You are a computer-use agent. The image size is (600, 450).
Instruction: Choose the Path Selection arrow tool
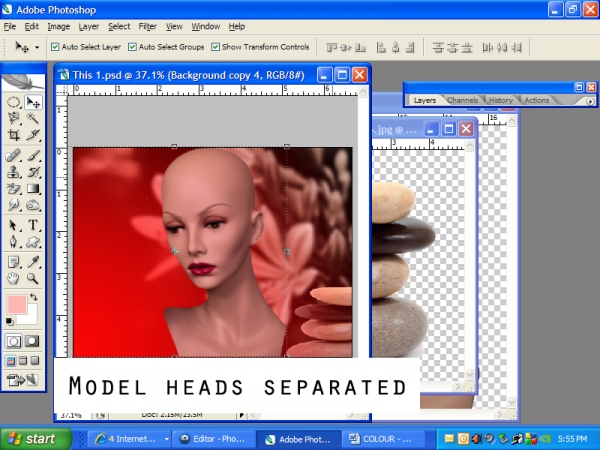(x=14, y=225)
